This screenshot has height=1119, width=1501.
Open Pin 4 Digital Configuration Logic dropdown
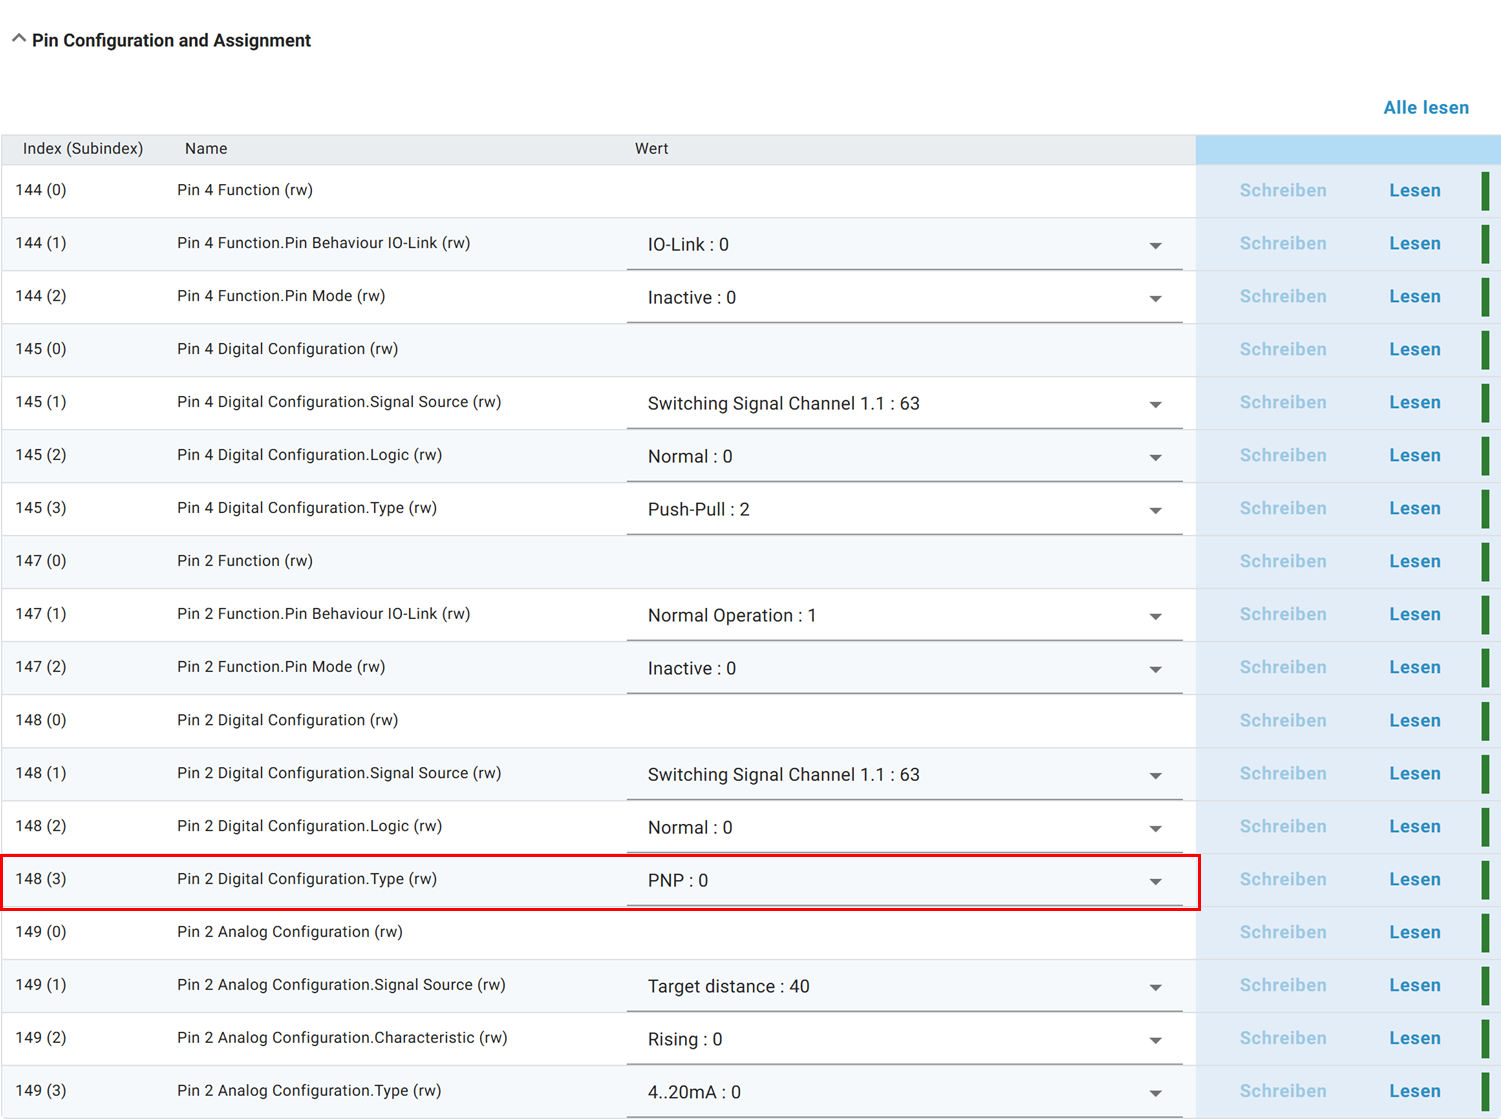1155,457
